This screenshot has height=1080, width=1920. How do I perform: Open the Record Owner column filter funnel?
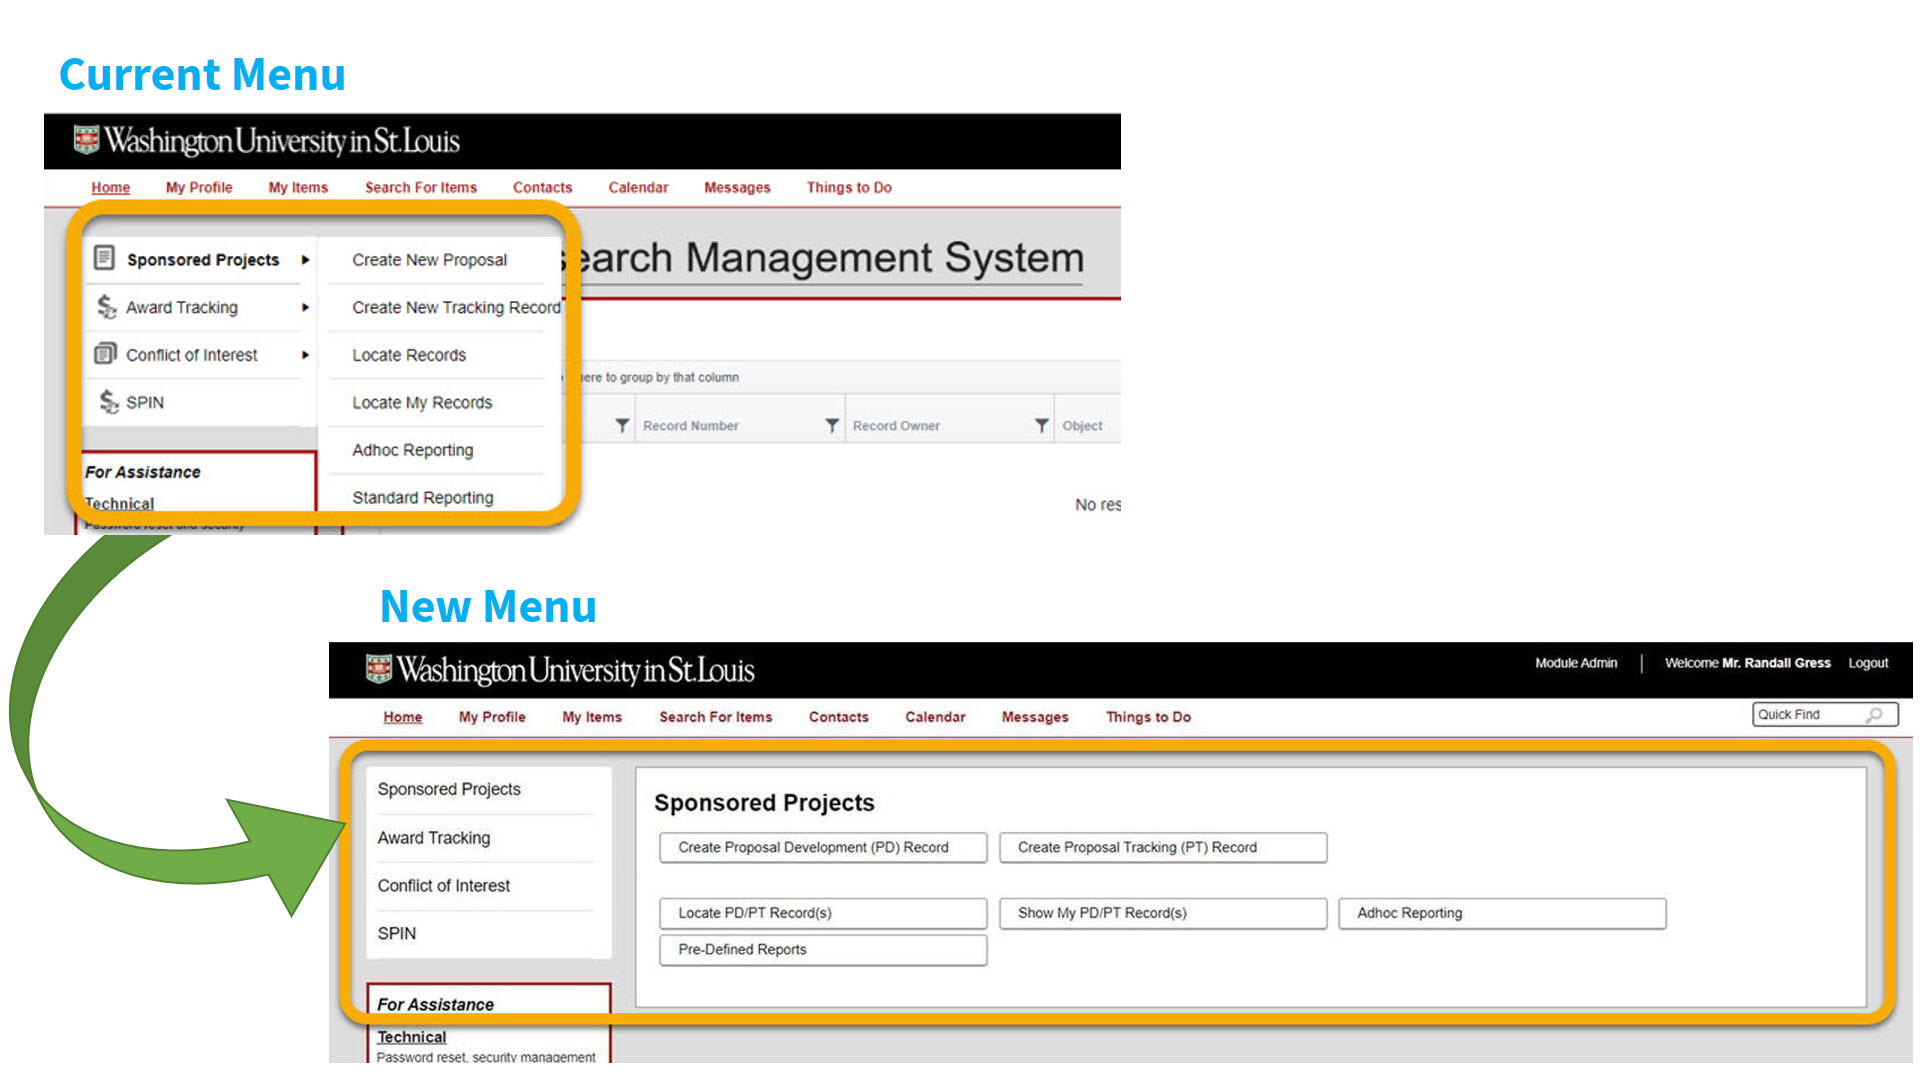pyautogui.click(x=1042, y=425)
